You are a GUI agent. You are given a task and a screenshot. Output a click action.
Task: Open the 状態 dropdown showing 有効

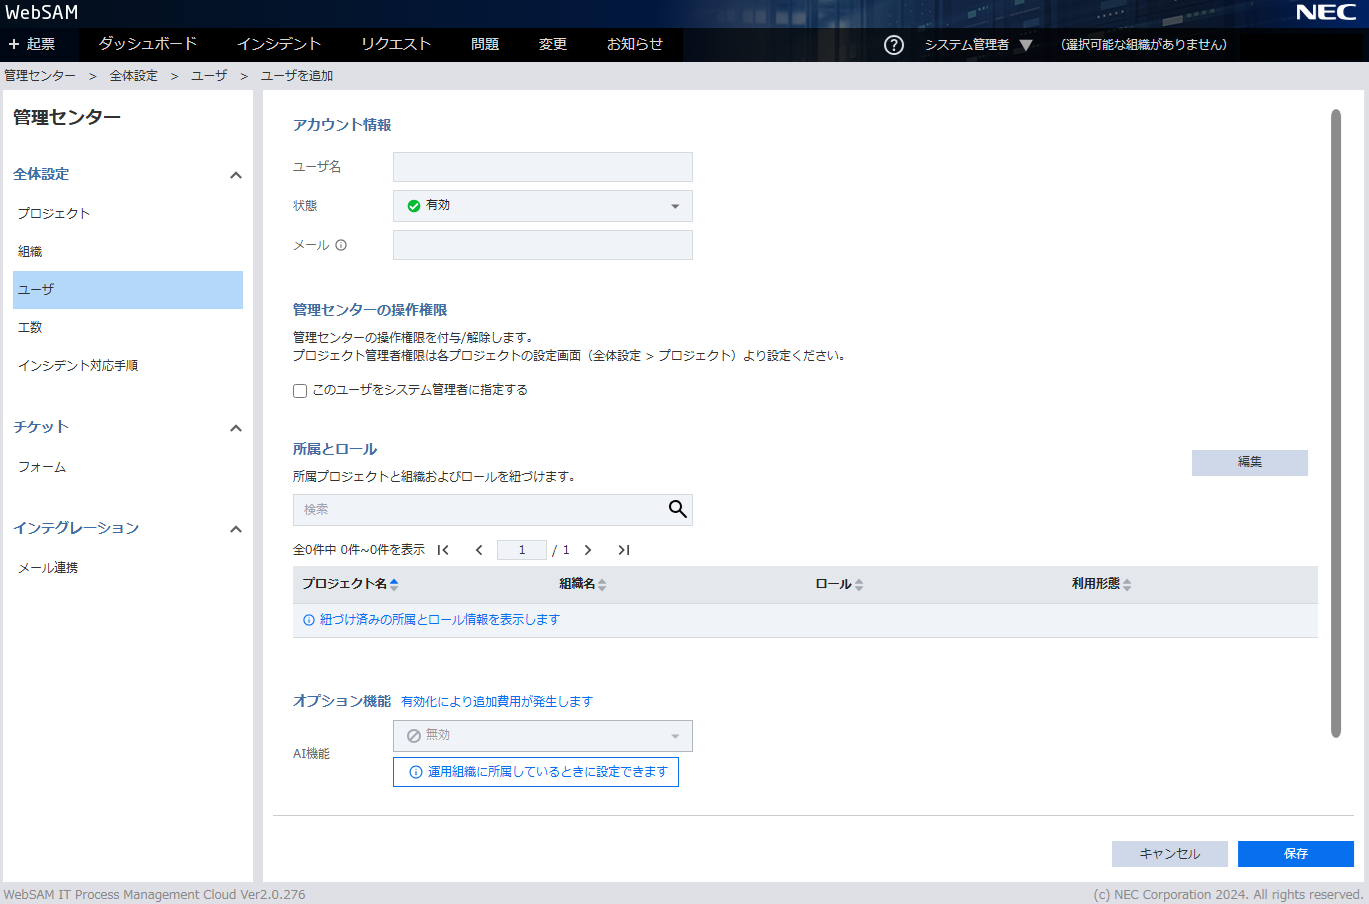tap(543, 206)
